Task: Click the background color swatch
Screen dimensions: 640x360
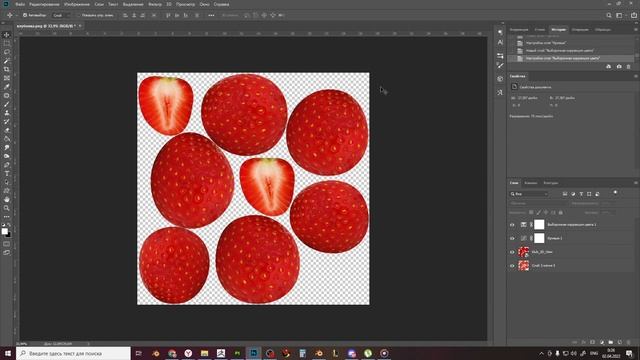Action: point(9,235)
